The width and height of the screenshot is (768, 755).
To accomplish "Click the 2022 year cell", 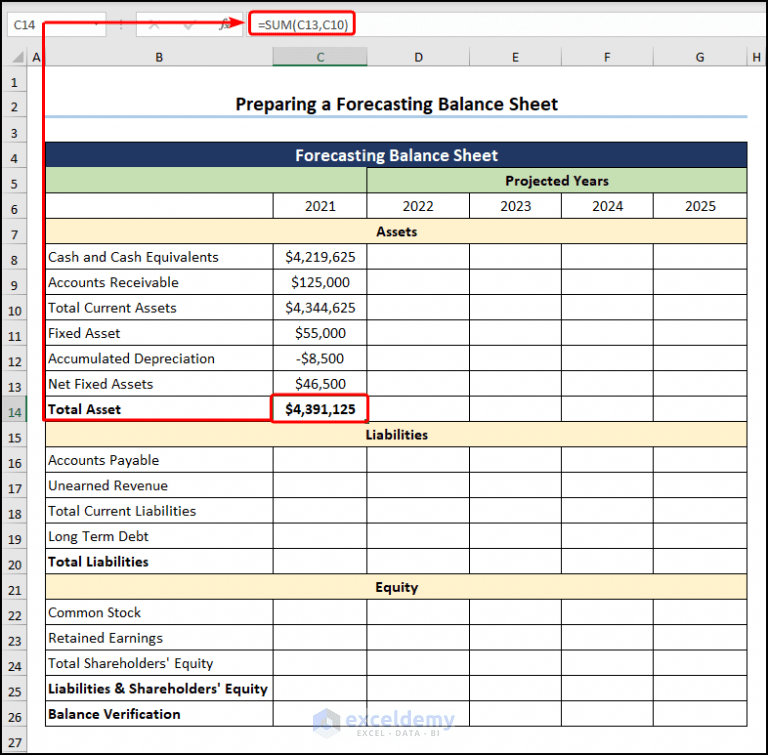I will 418,206.
